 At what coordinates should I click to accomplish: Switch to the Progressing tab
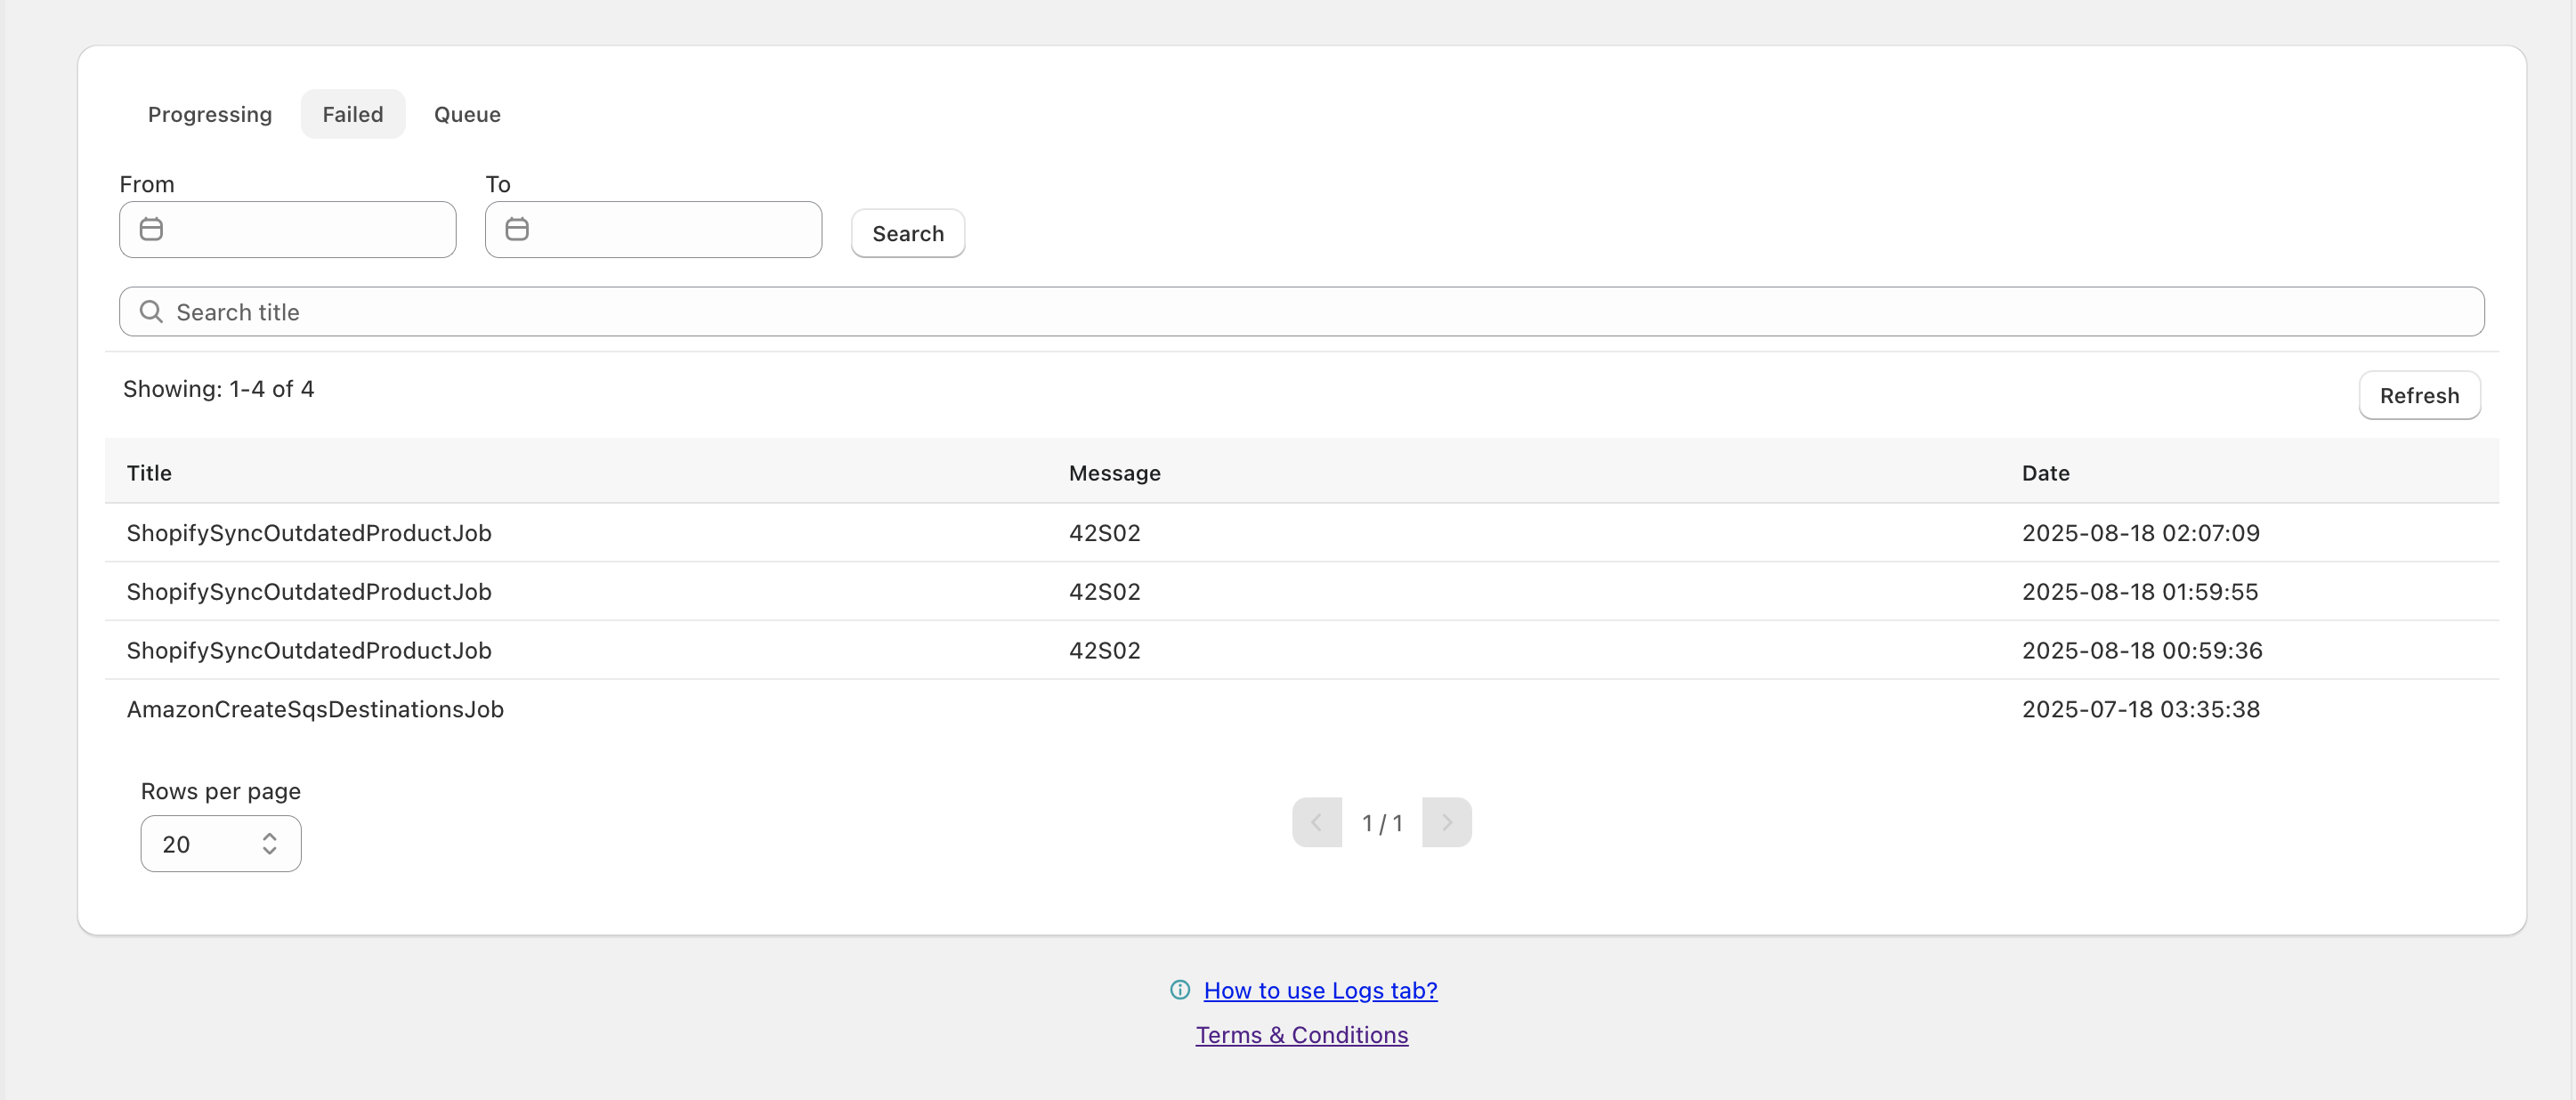(x=210, y=114)
